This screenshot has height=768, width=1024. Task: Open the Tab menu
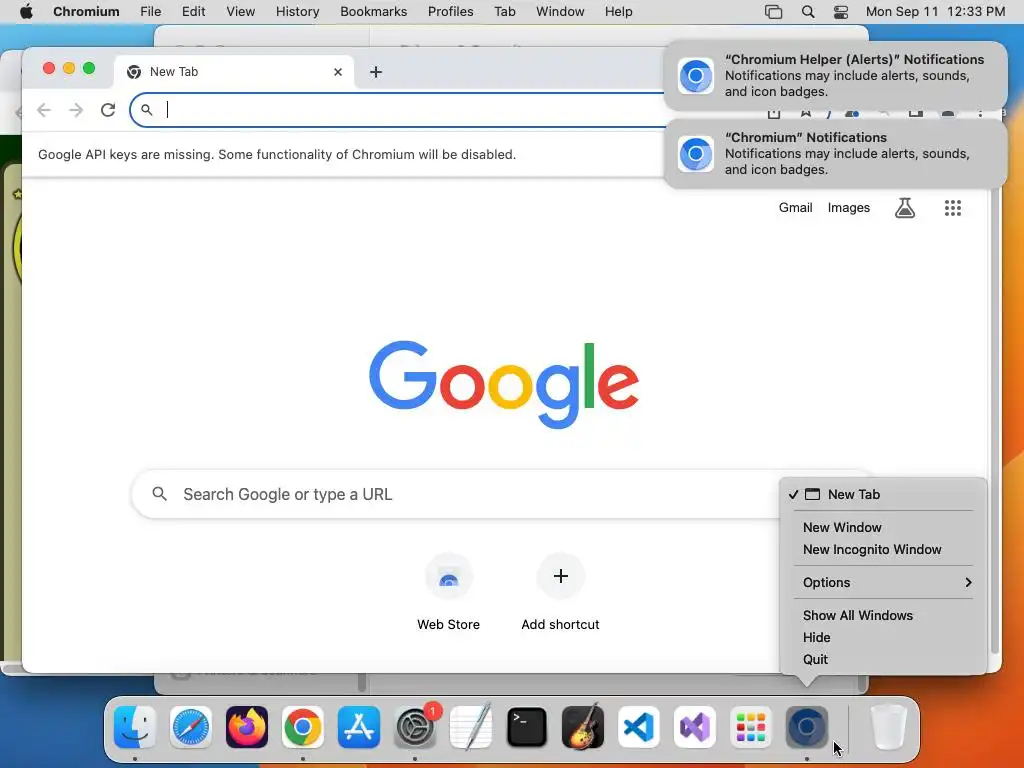[x=504, y=12]
